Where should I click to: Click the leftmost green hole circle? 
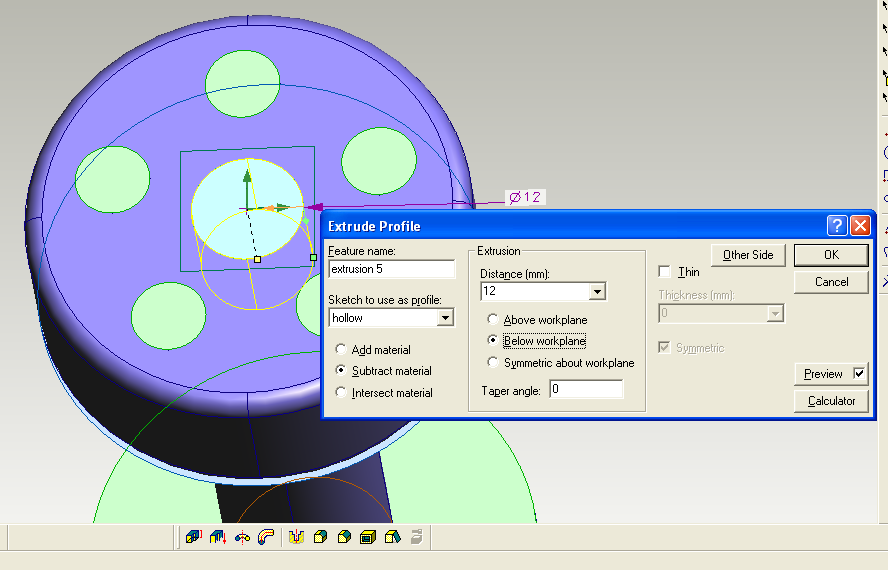pyautogui.click(x=112, y=180)
